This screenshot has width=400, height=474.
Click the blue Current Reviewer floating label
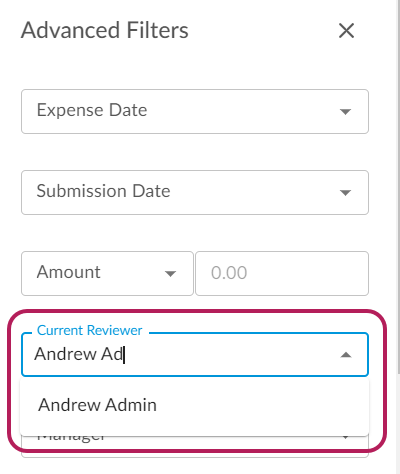(x=89, y=330)
